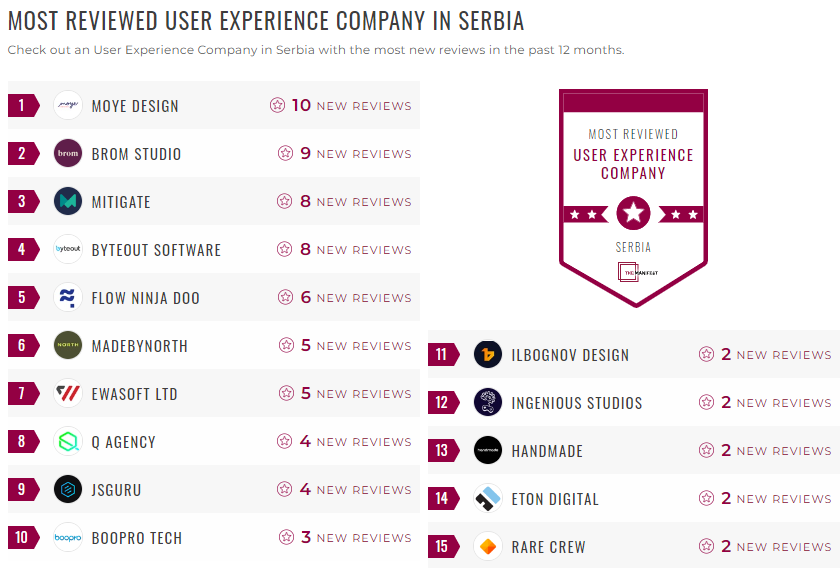
Task: Open the Handmade company link
Action: pos(547,451)
